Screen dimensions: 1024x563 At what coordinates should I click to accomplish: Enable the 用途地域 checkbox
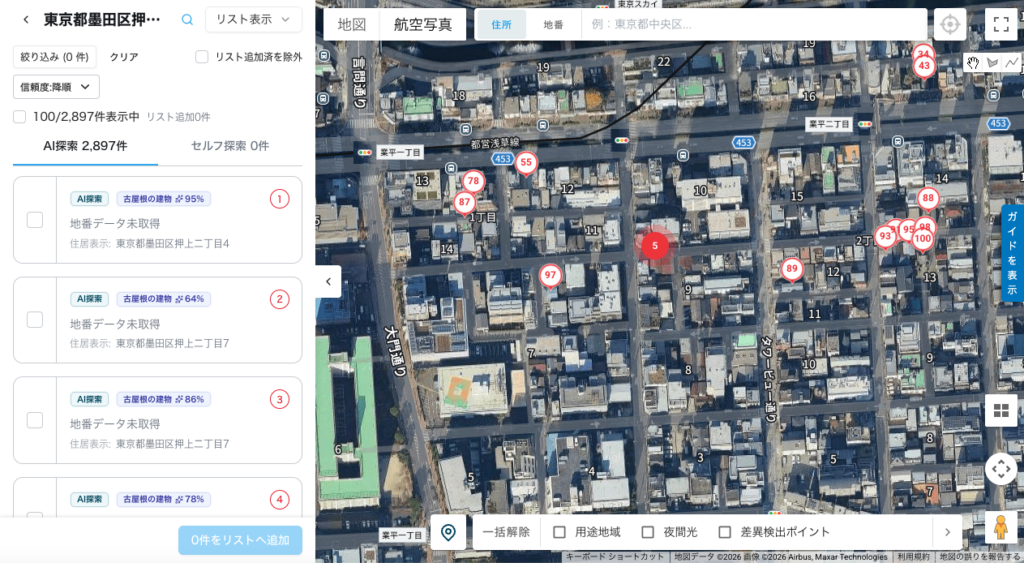560,532
